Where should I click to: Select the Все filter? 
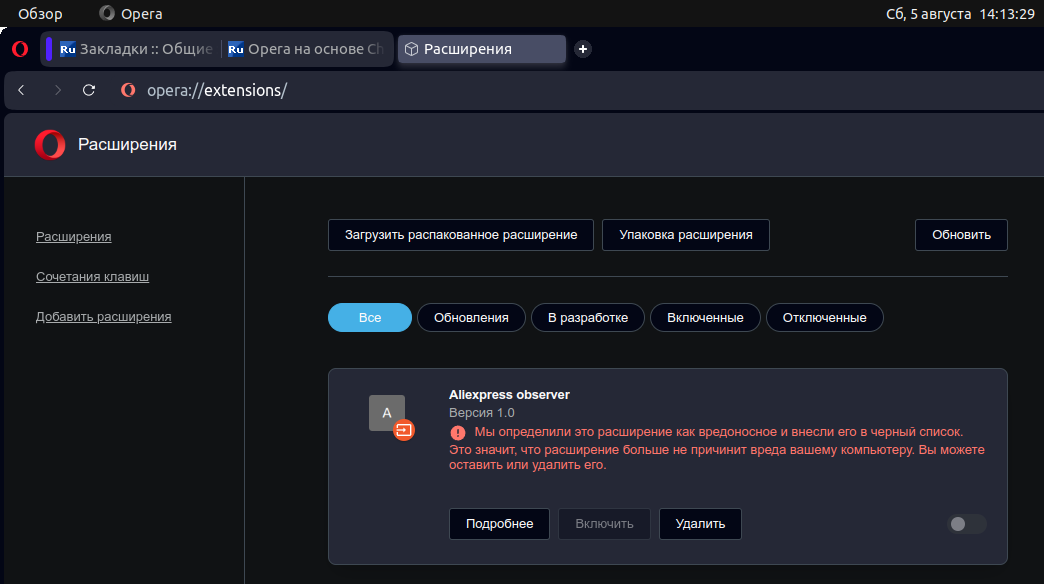370,318
